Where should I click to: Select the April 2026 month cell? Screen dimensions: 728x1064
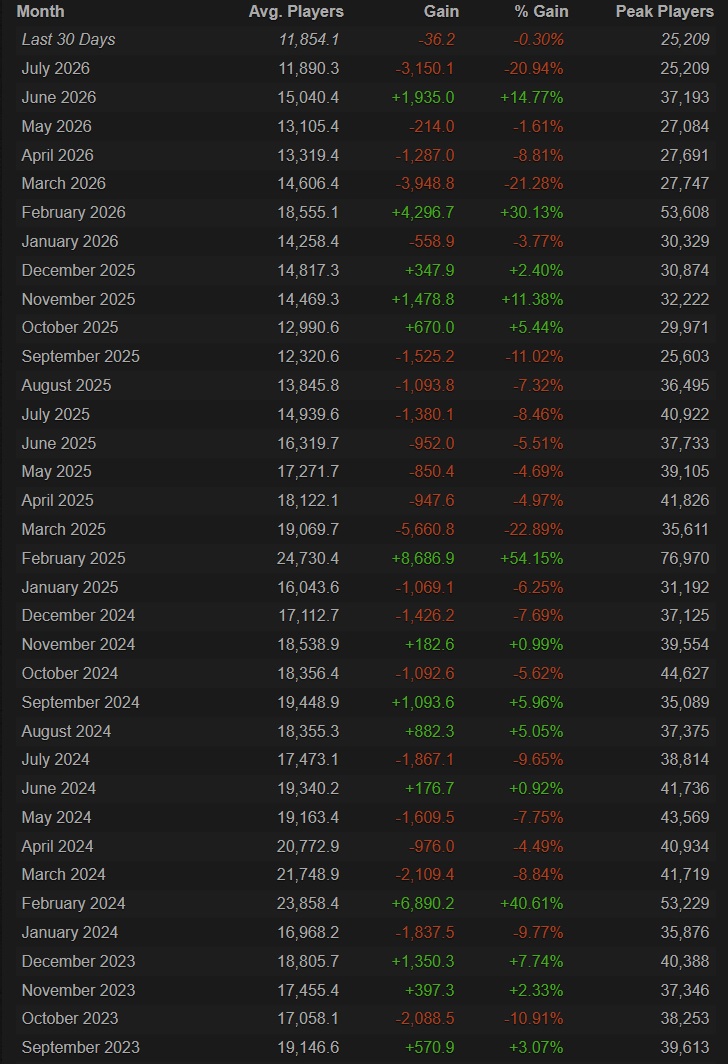pyautogui.click(x=57, y=155)
